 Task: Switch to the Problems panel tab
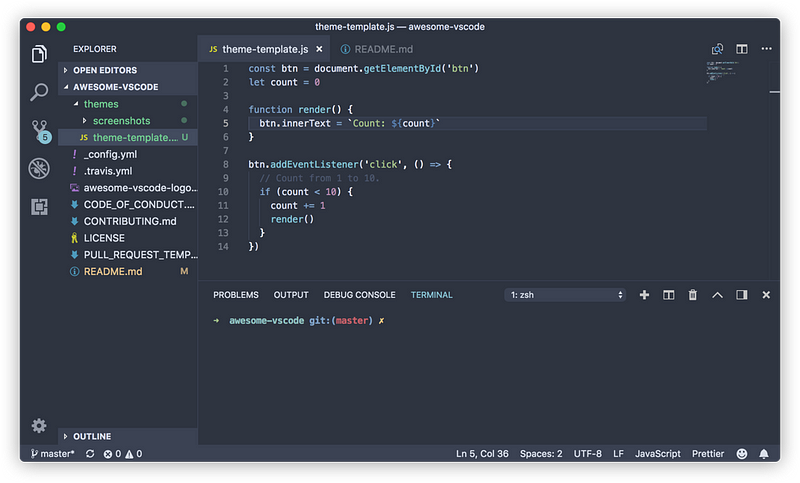click(236, 295)
